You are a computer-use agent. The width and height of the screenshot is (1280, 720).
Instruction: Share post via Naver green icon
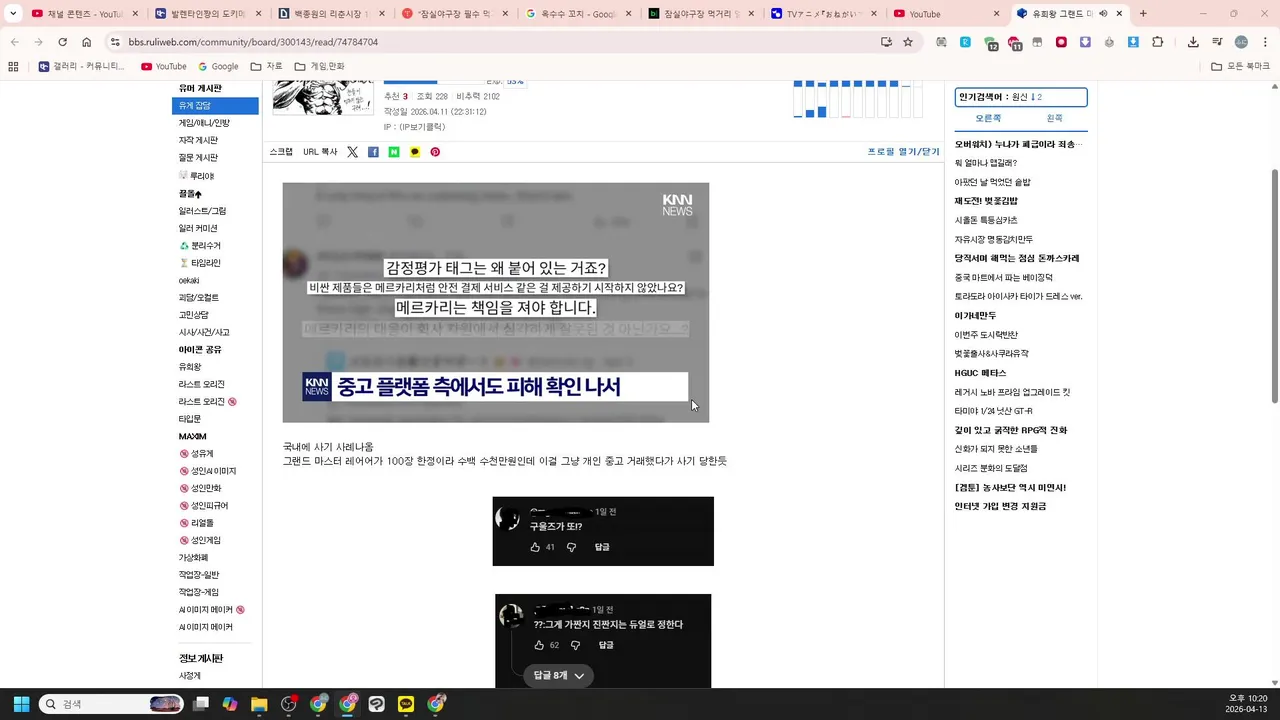pos(394,152)
